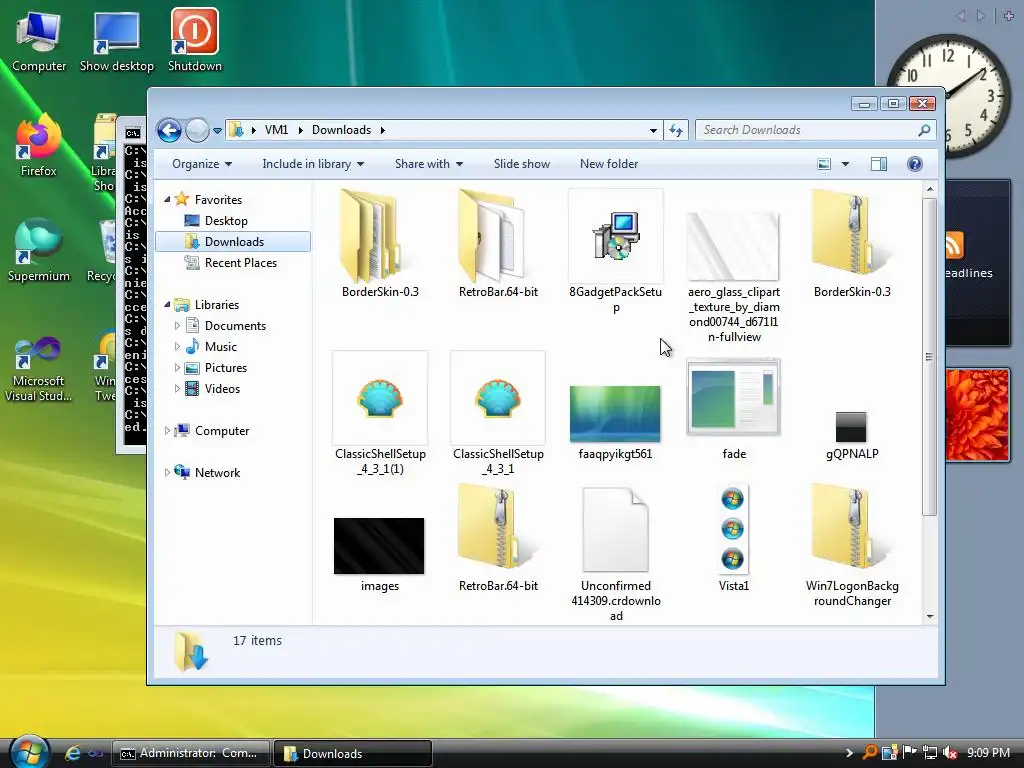Expand the Documents library

pos(177,326)
